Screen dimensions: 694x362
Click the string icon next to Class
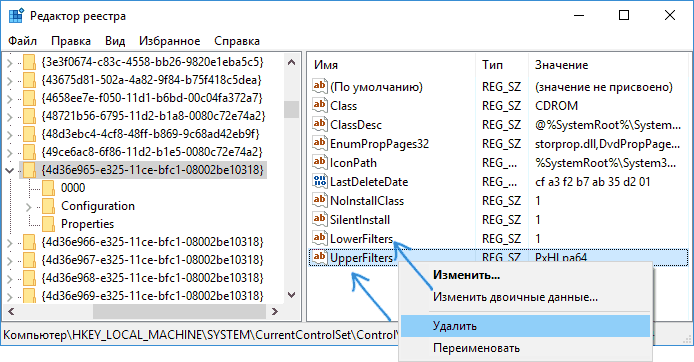click(320, 105)
